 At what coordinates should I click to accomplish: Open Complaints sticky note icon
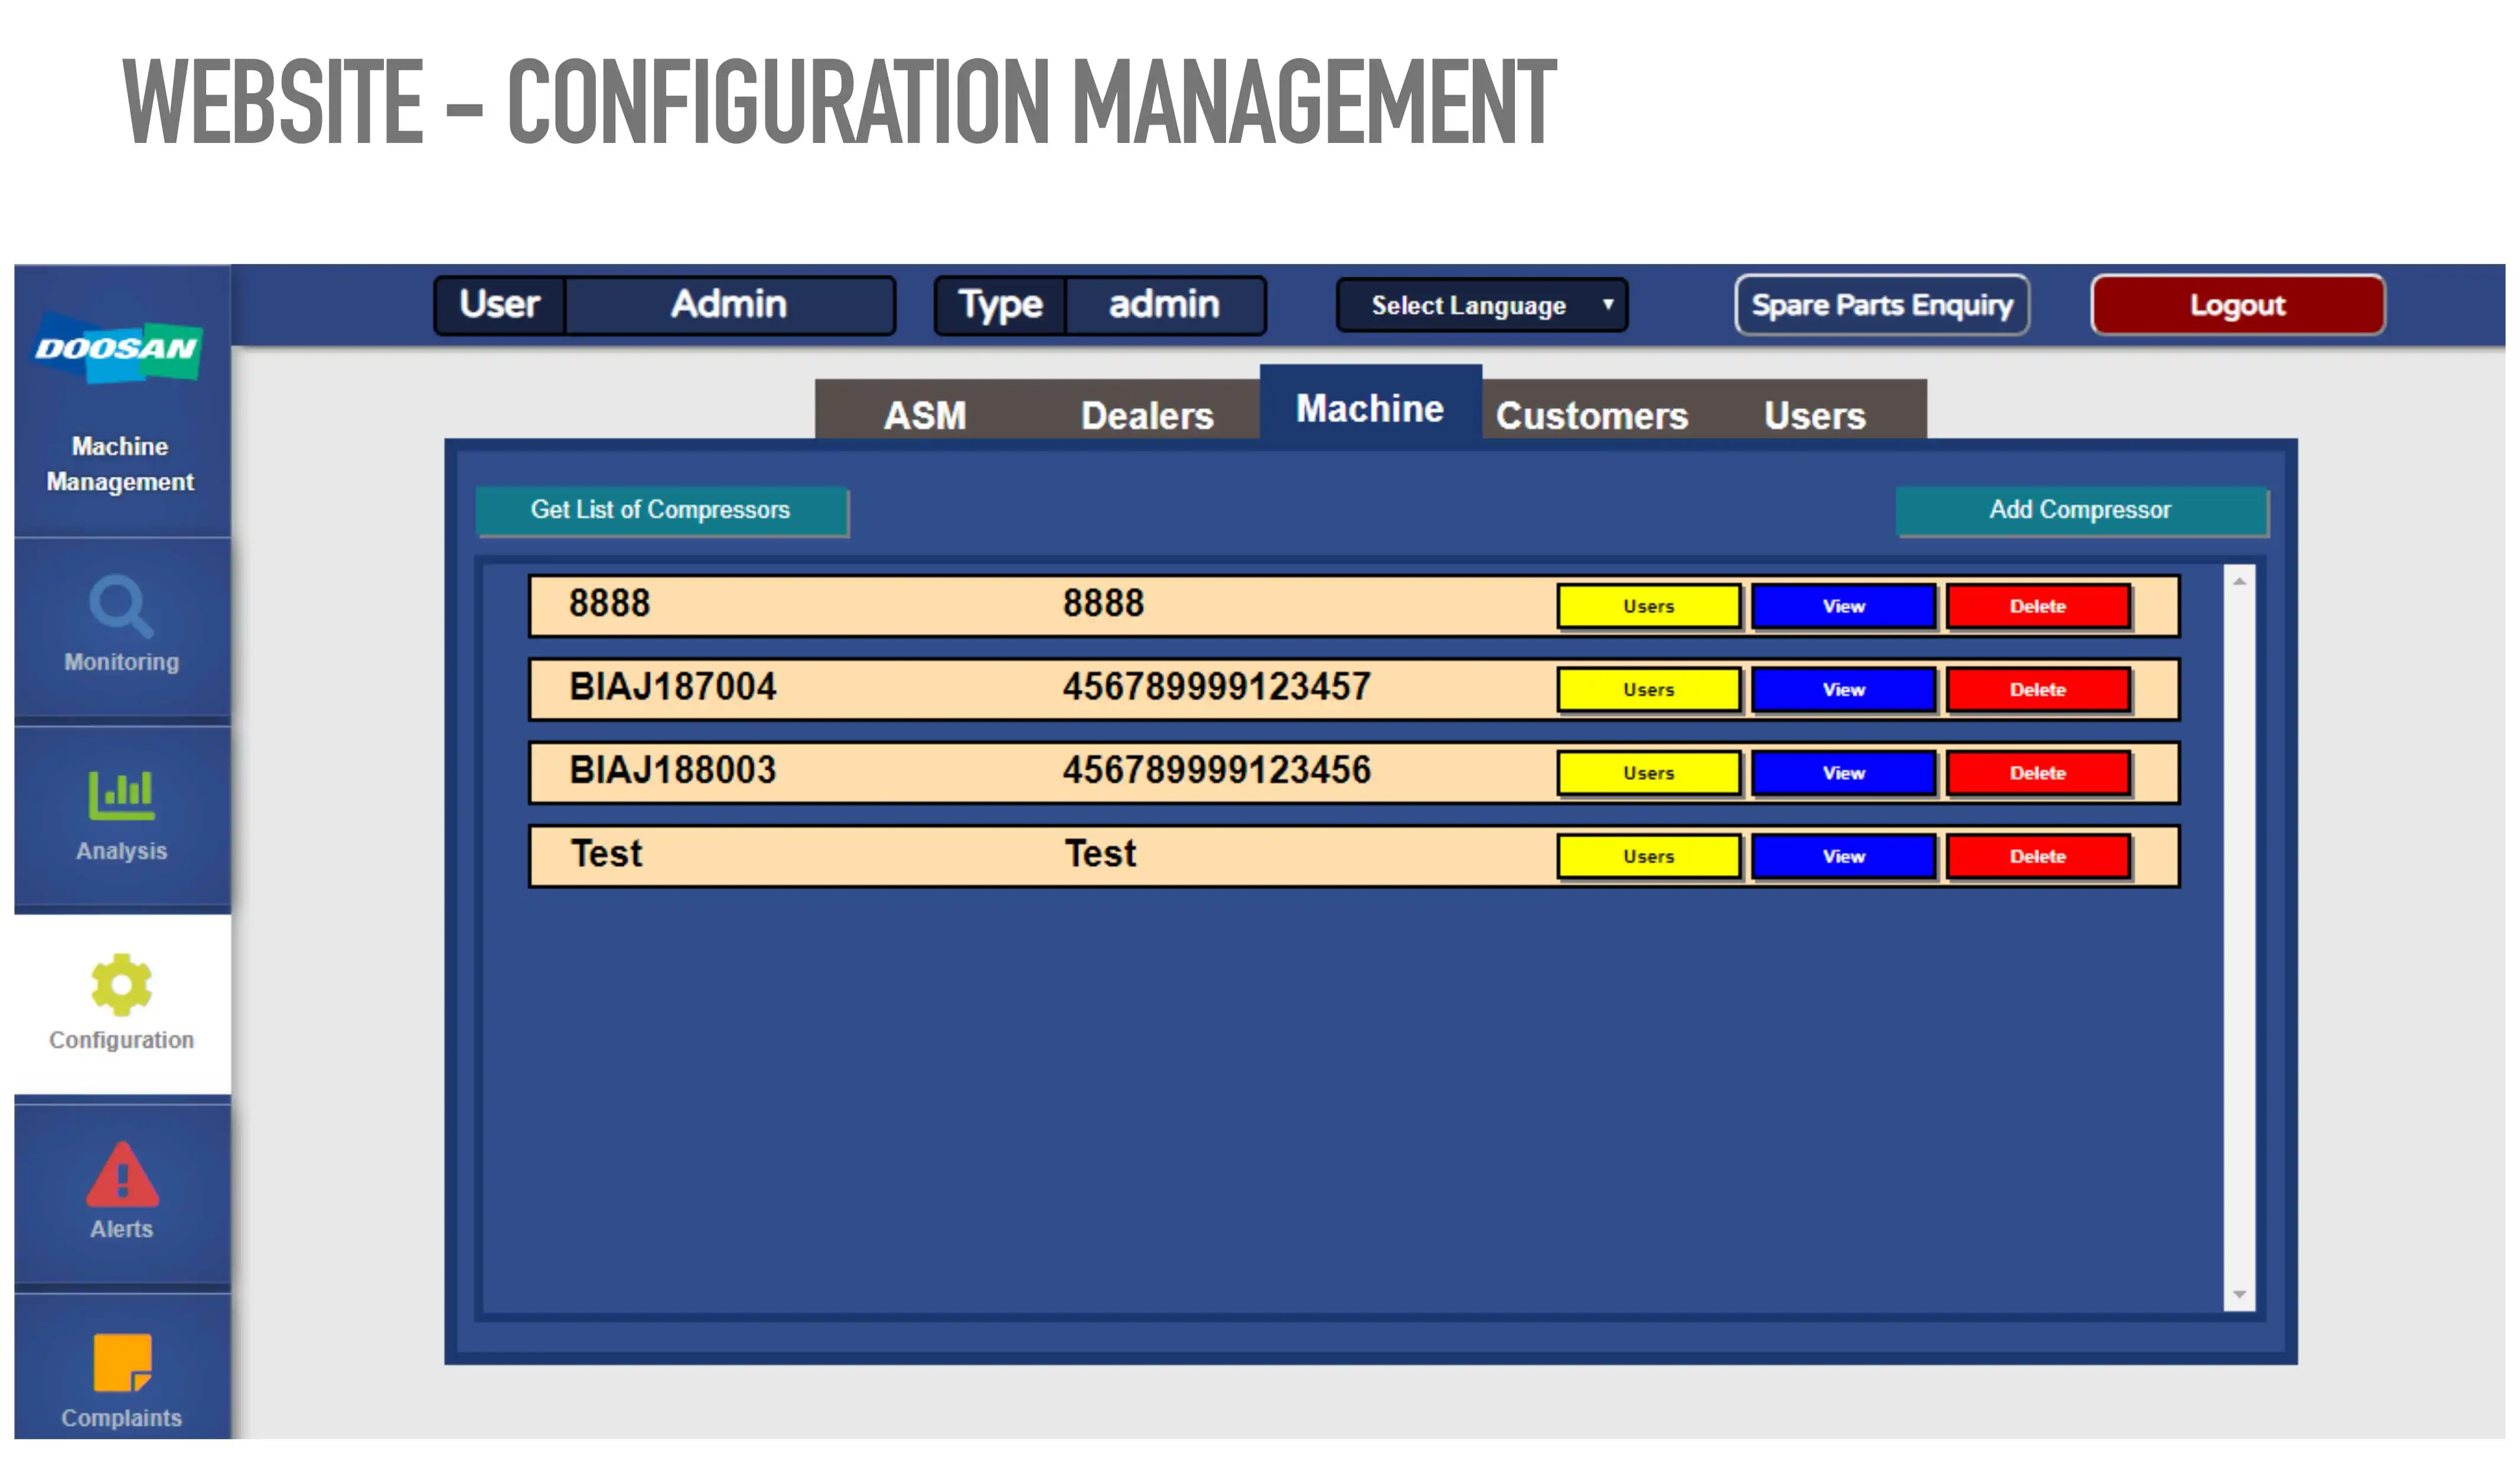pyautogui.click(x=121, y=1363)
